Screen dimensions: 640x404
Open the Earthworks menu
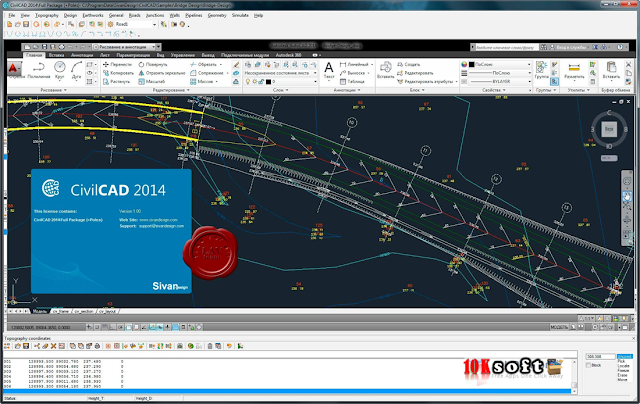point(93,16)
